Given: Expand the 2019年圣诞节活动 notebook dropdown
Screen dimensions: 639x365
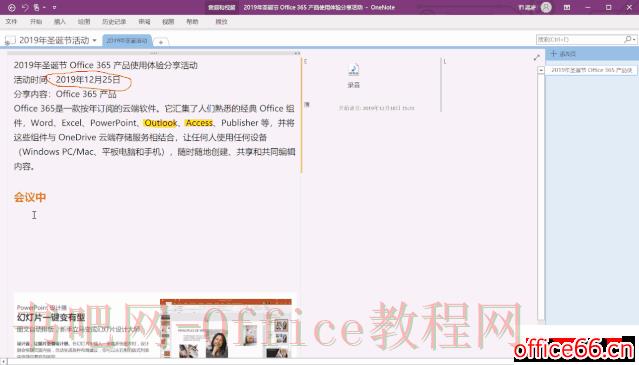Looking at the screenshot, I should click(x=95, y=40).
